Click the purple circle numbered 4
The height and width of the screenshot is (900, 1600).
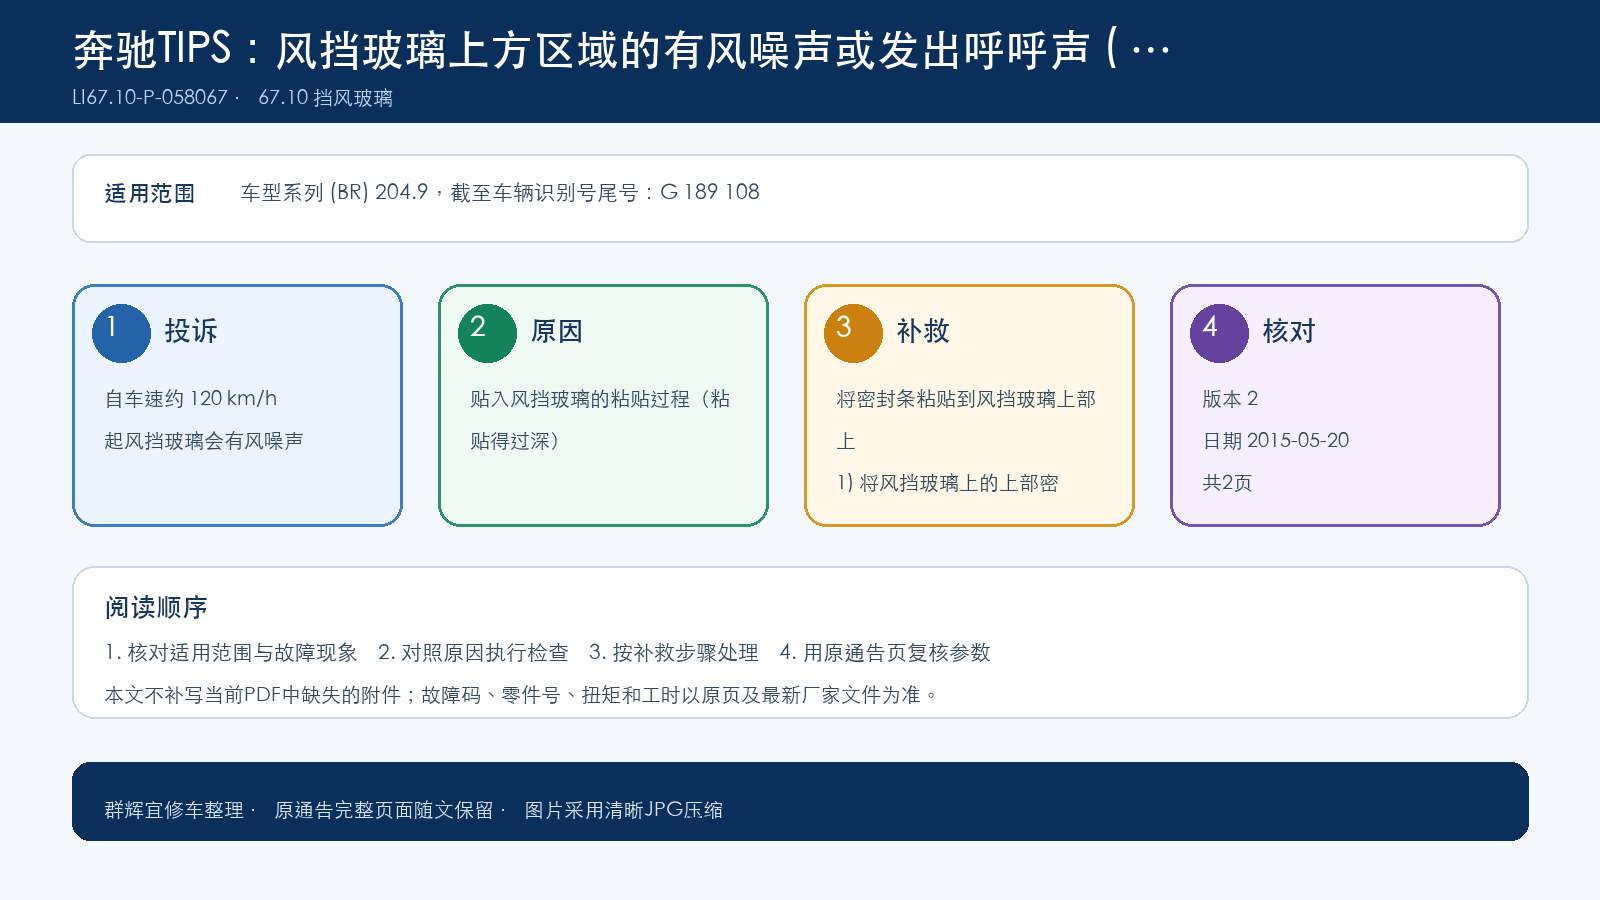pyautogui.click(x=1219, y=333)
